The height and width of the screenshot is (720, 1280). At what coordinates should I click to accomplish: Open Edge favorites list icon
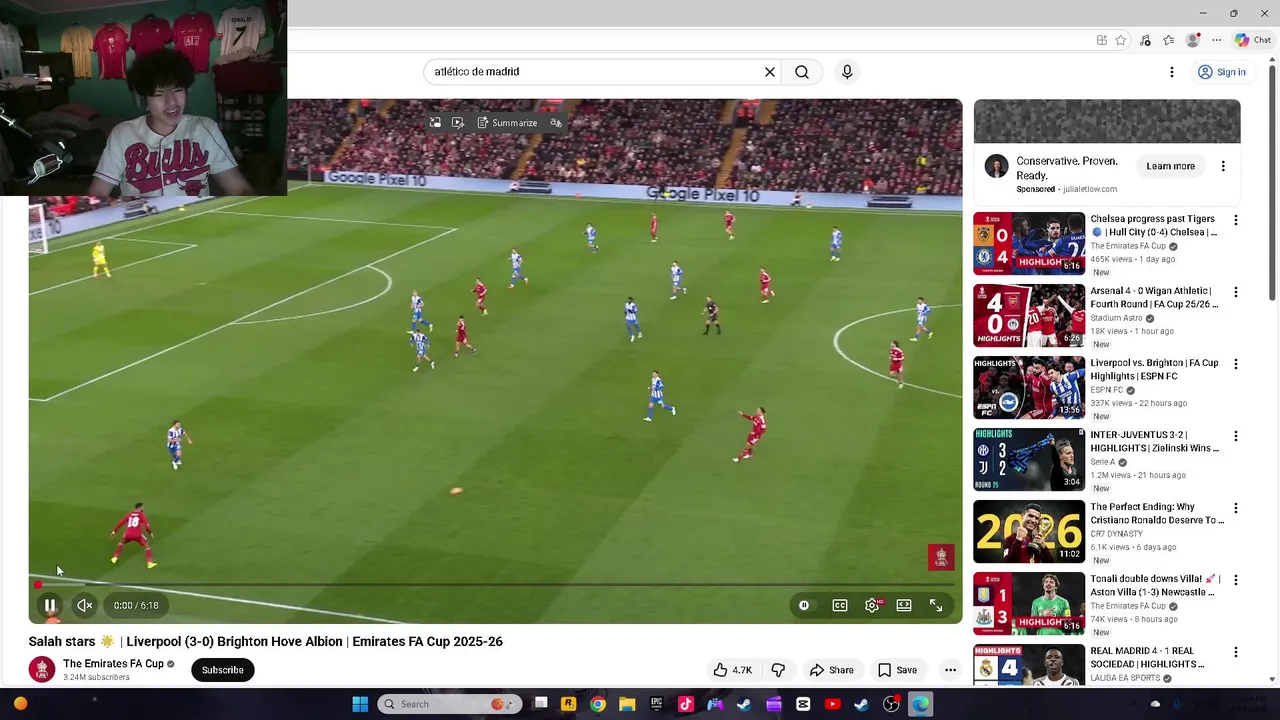click(1168, 40)
